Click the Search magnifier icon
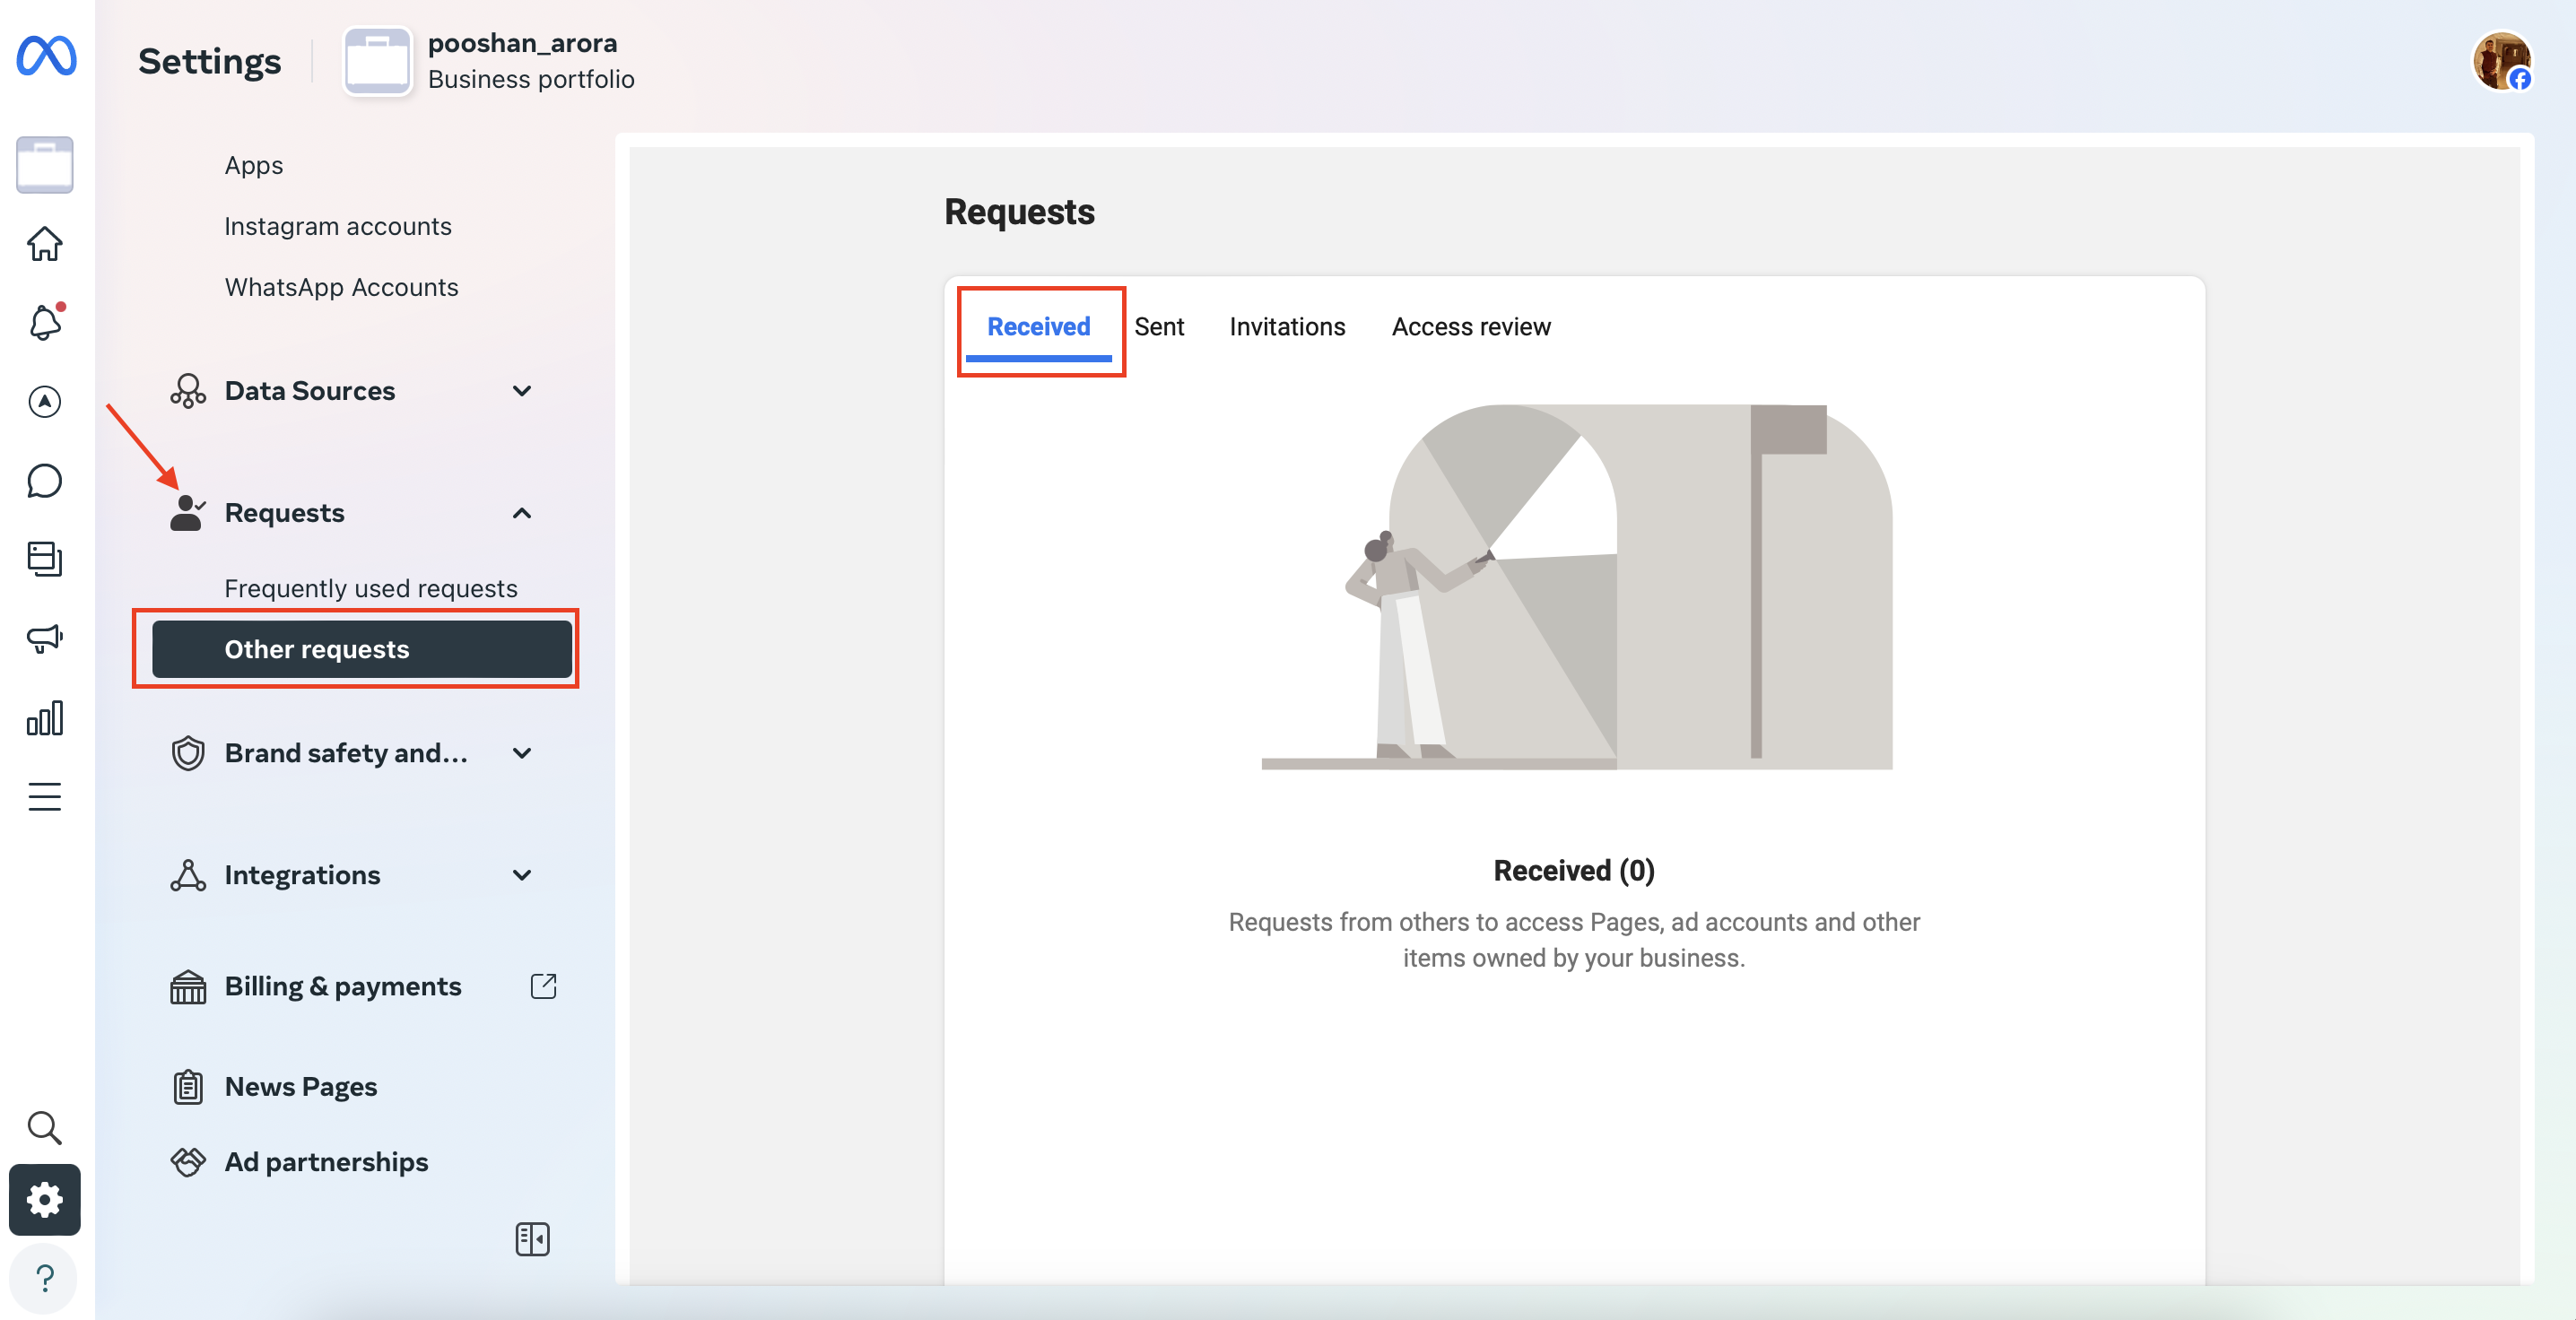The image size is (2576, 1320). click(x=45, y=1127)
